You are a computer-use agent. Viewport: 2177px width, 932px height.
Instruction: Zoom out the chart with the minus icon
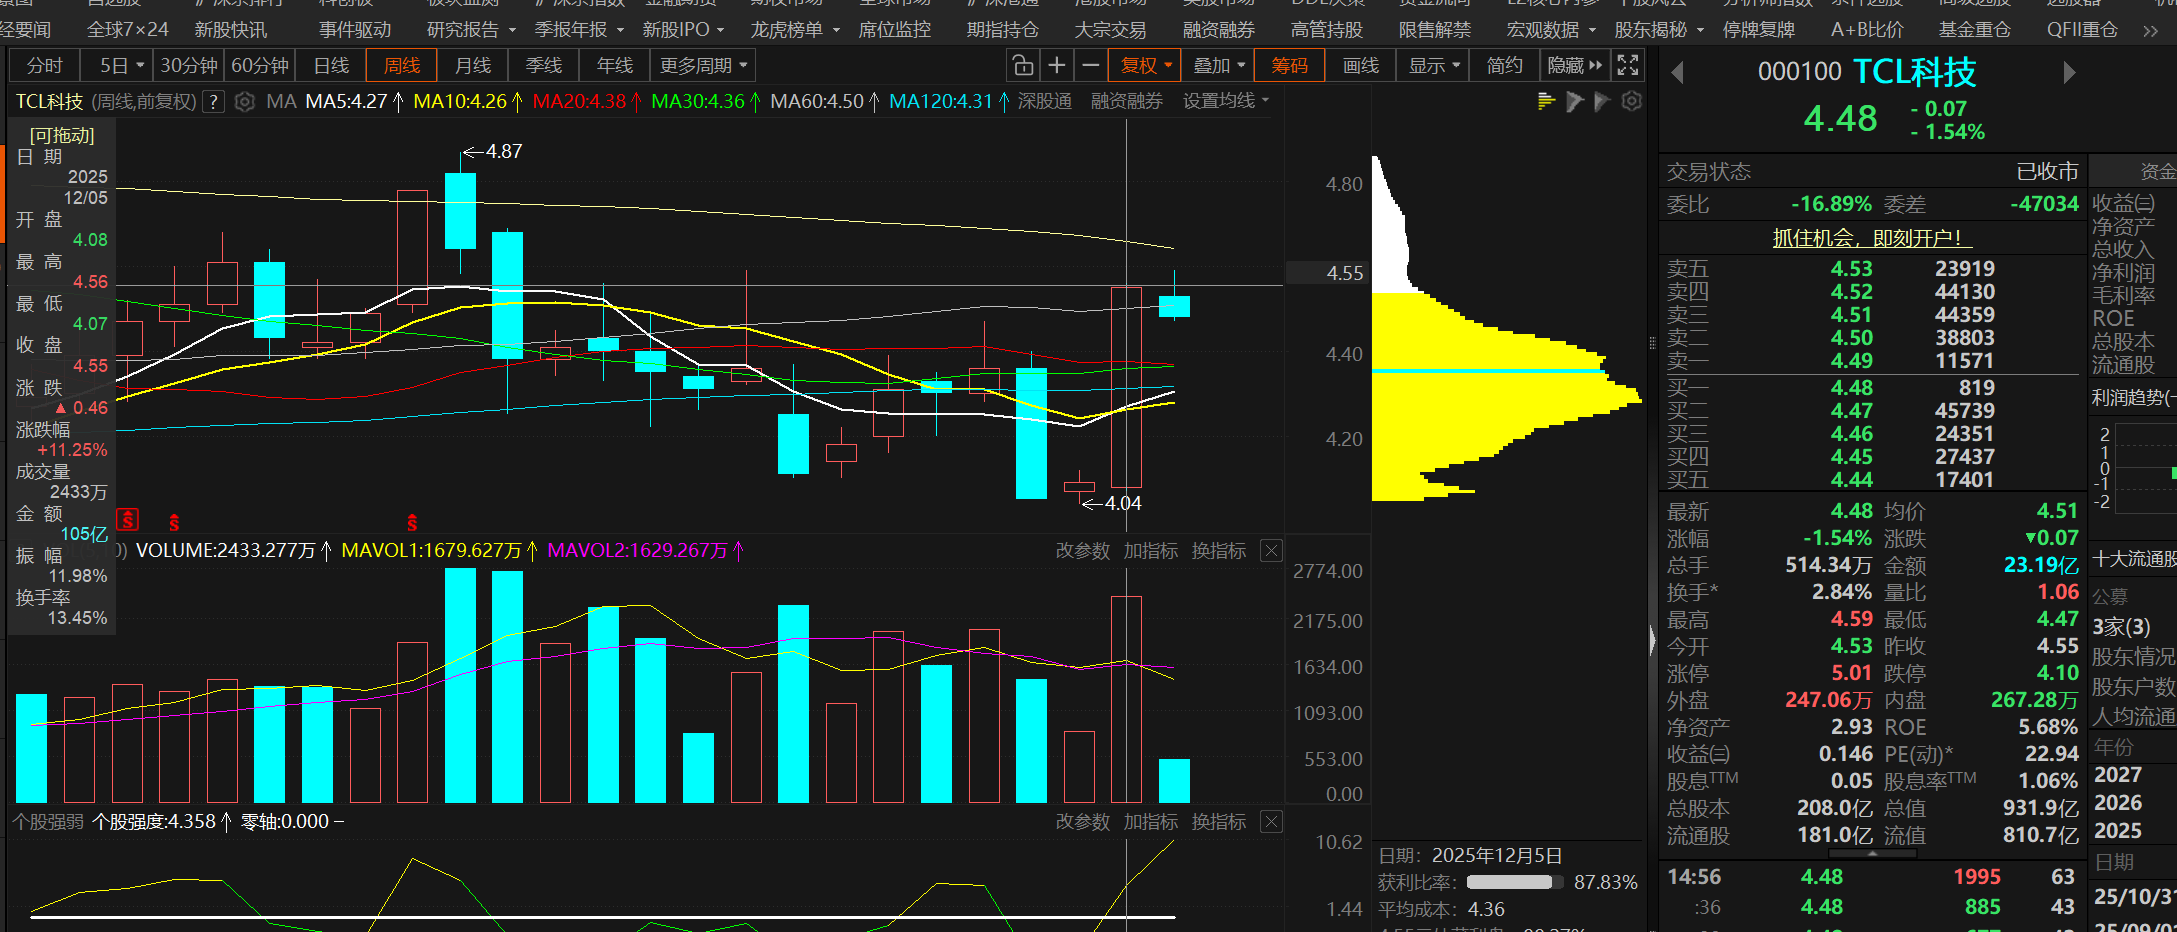pyautogui.click(x=1091, y=66)
